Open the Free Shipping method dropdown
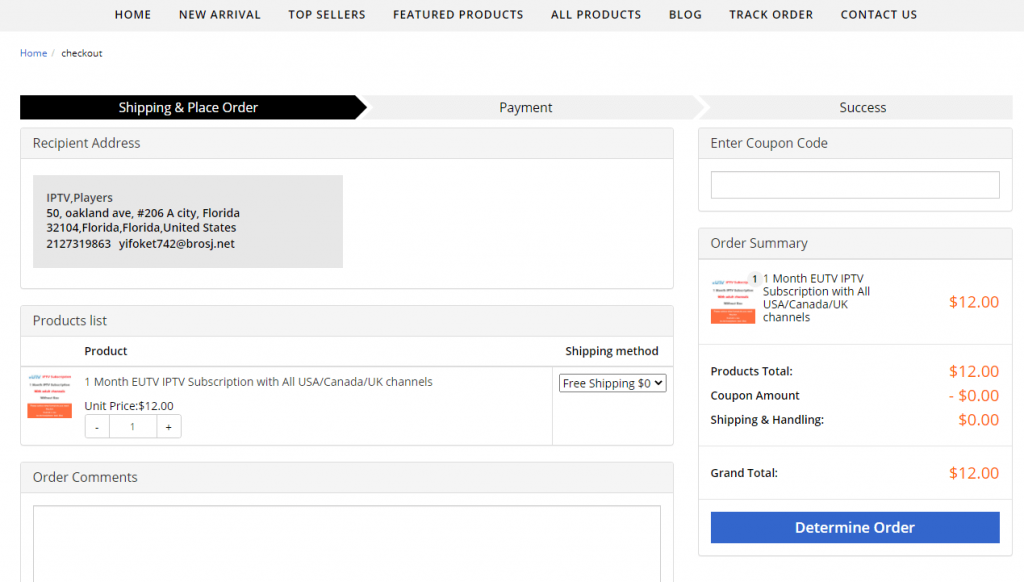This screenshot has height=582, width=1024. tap(613, 383)
